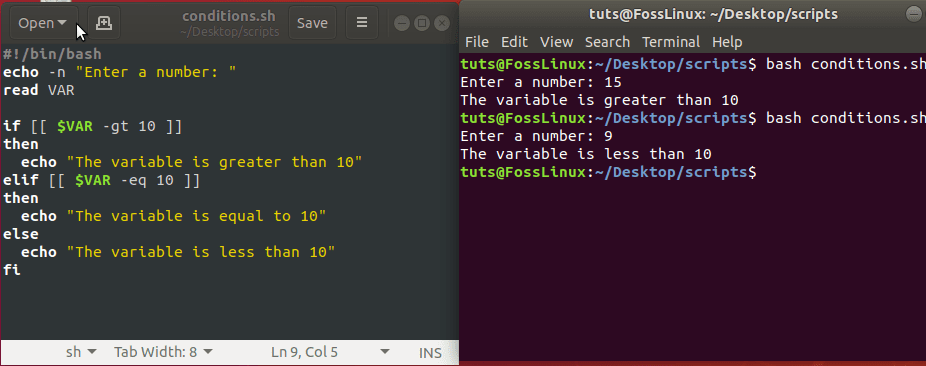Image resolution: width=926 pixels, height=366 pixels.
Task: Click terminal output "The variable is greater than 10"
Action: [599, 100]
